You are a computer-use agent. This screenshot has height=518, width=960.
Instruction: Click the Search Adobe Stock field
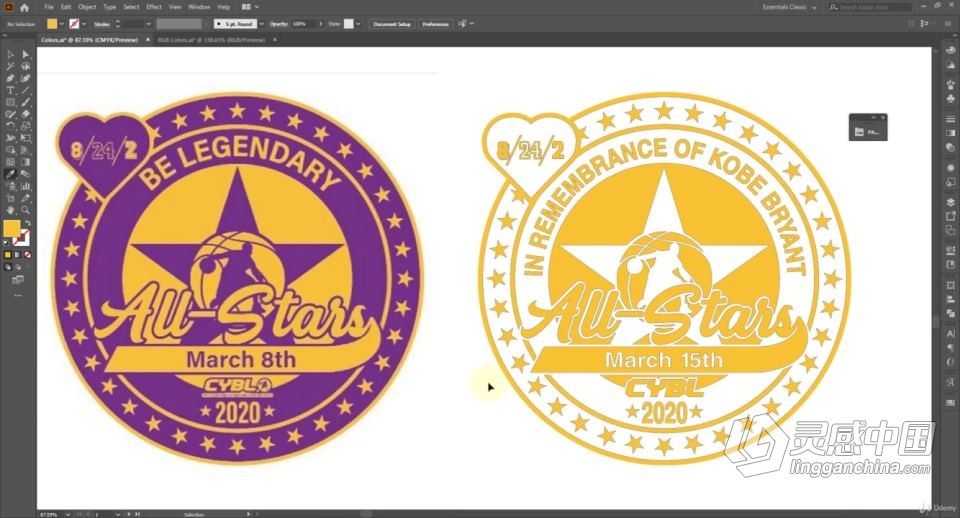pos(871,7)
